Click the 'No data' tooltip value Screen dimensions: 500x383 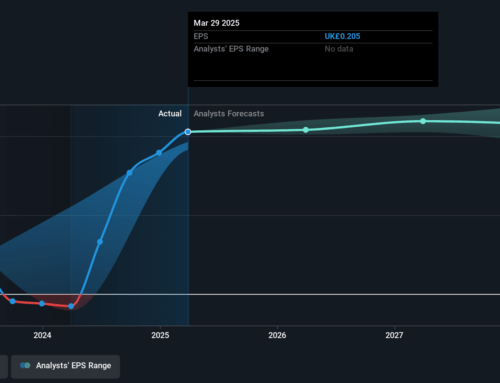pos(339,49)
